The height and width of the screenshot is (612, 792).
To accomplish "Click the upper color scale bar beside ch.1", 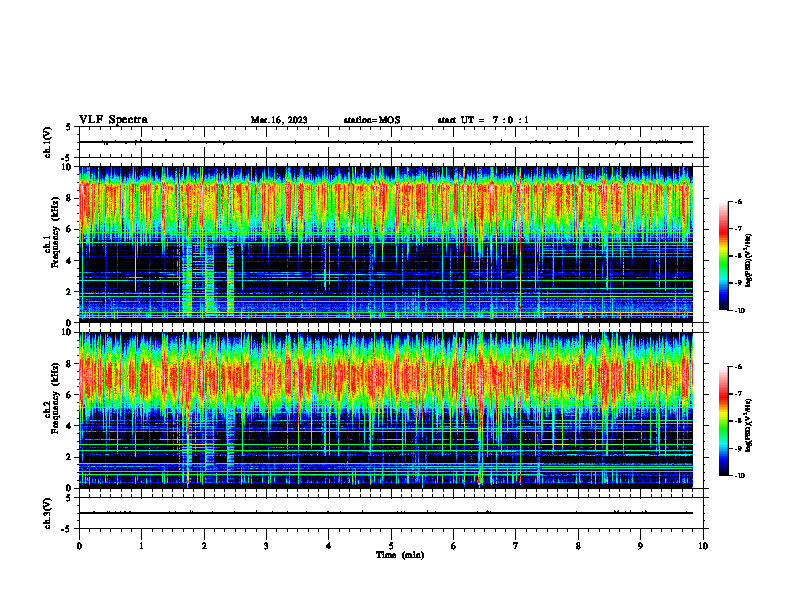I will 724,256.
